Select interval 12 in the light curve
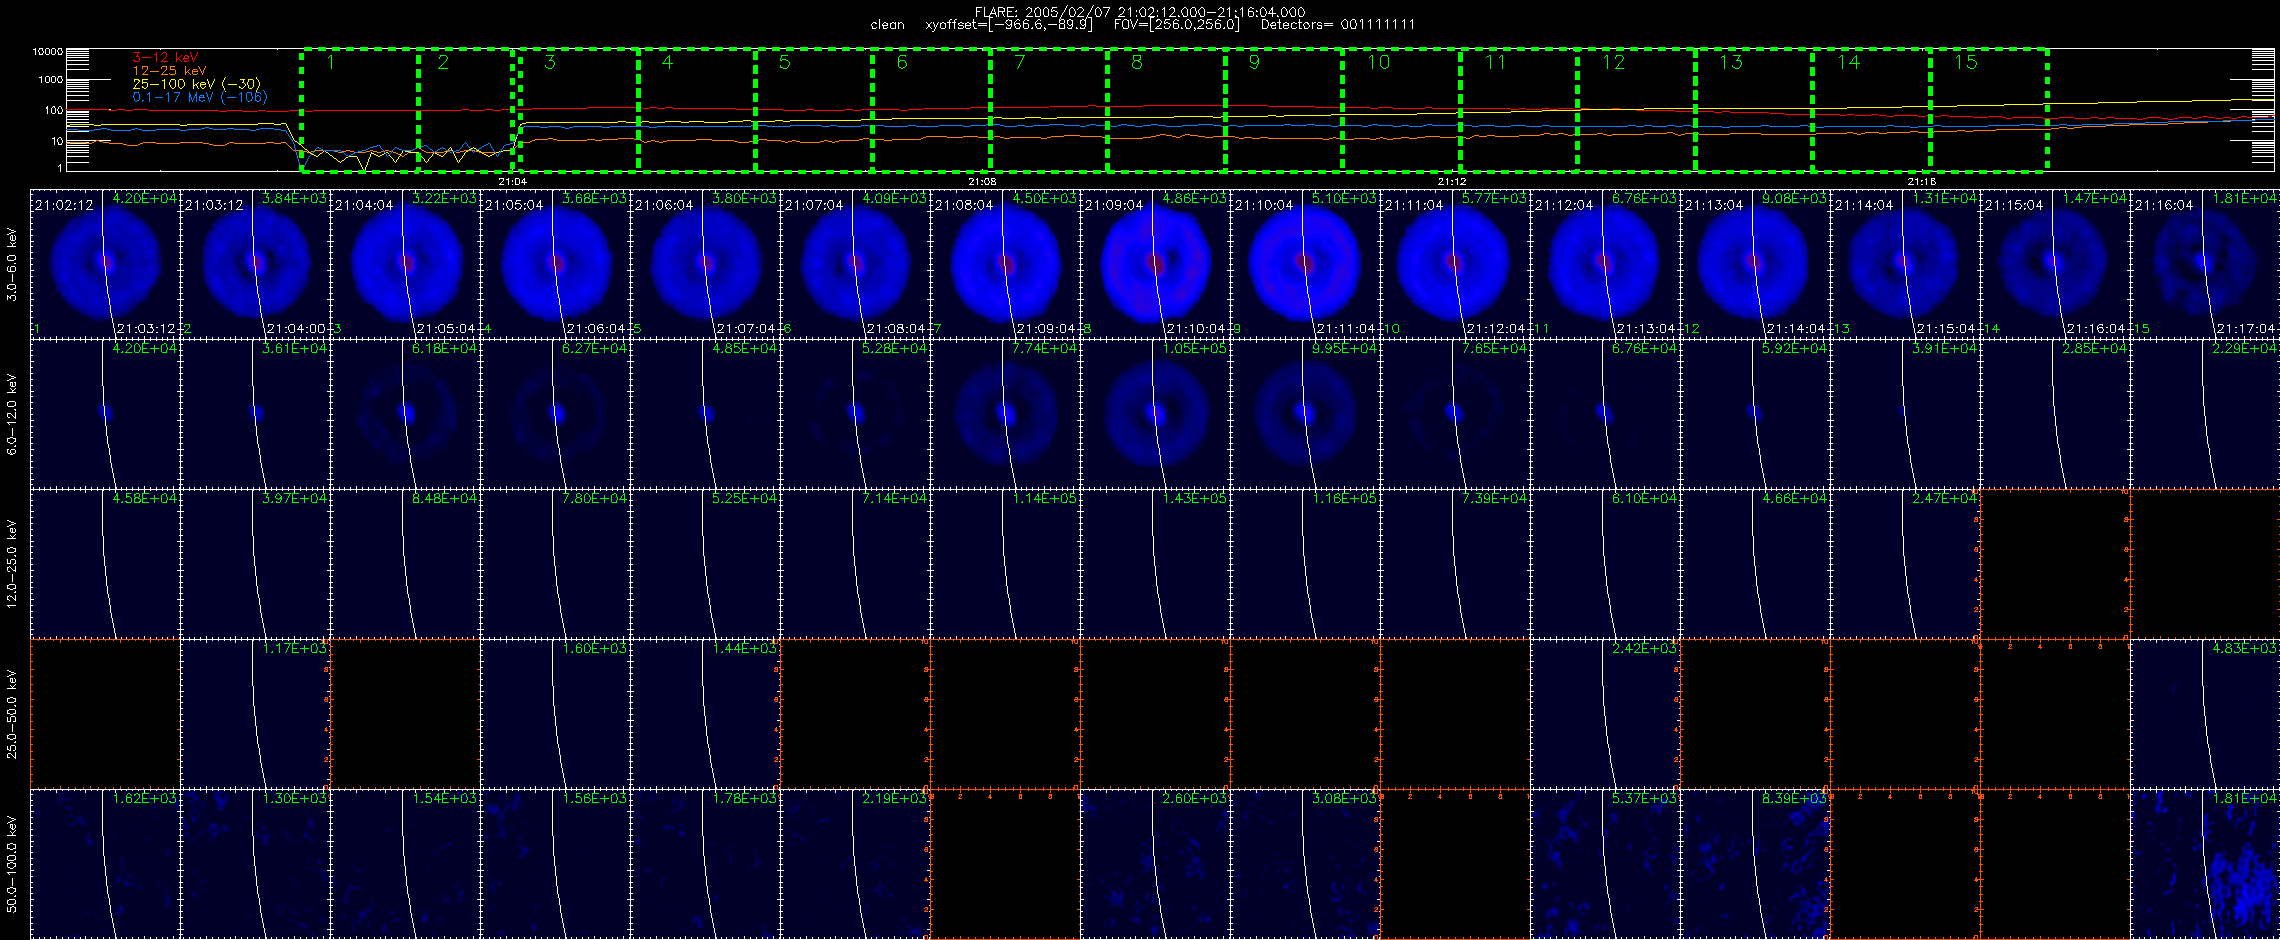This screenshot has width=2280, height=940. (x=1636, y=109)
